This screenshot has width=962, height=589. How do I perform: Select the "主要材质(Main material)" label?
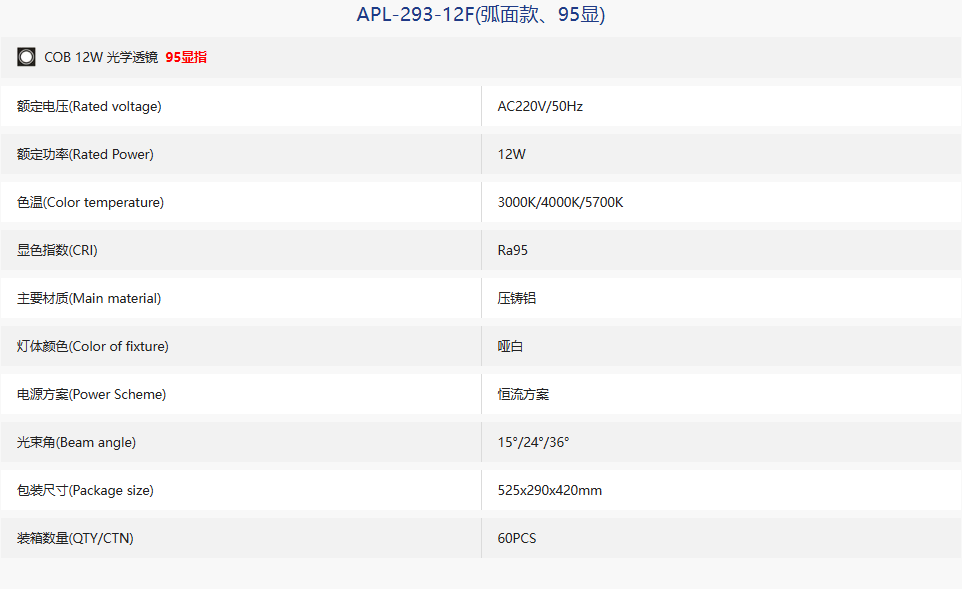(x=89, y=298)
